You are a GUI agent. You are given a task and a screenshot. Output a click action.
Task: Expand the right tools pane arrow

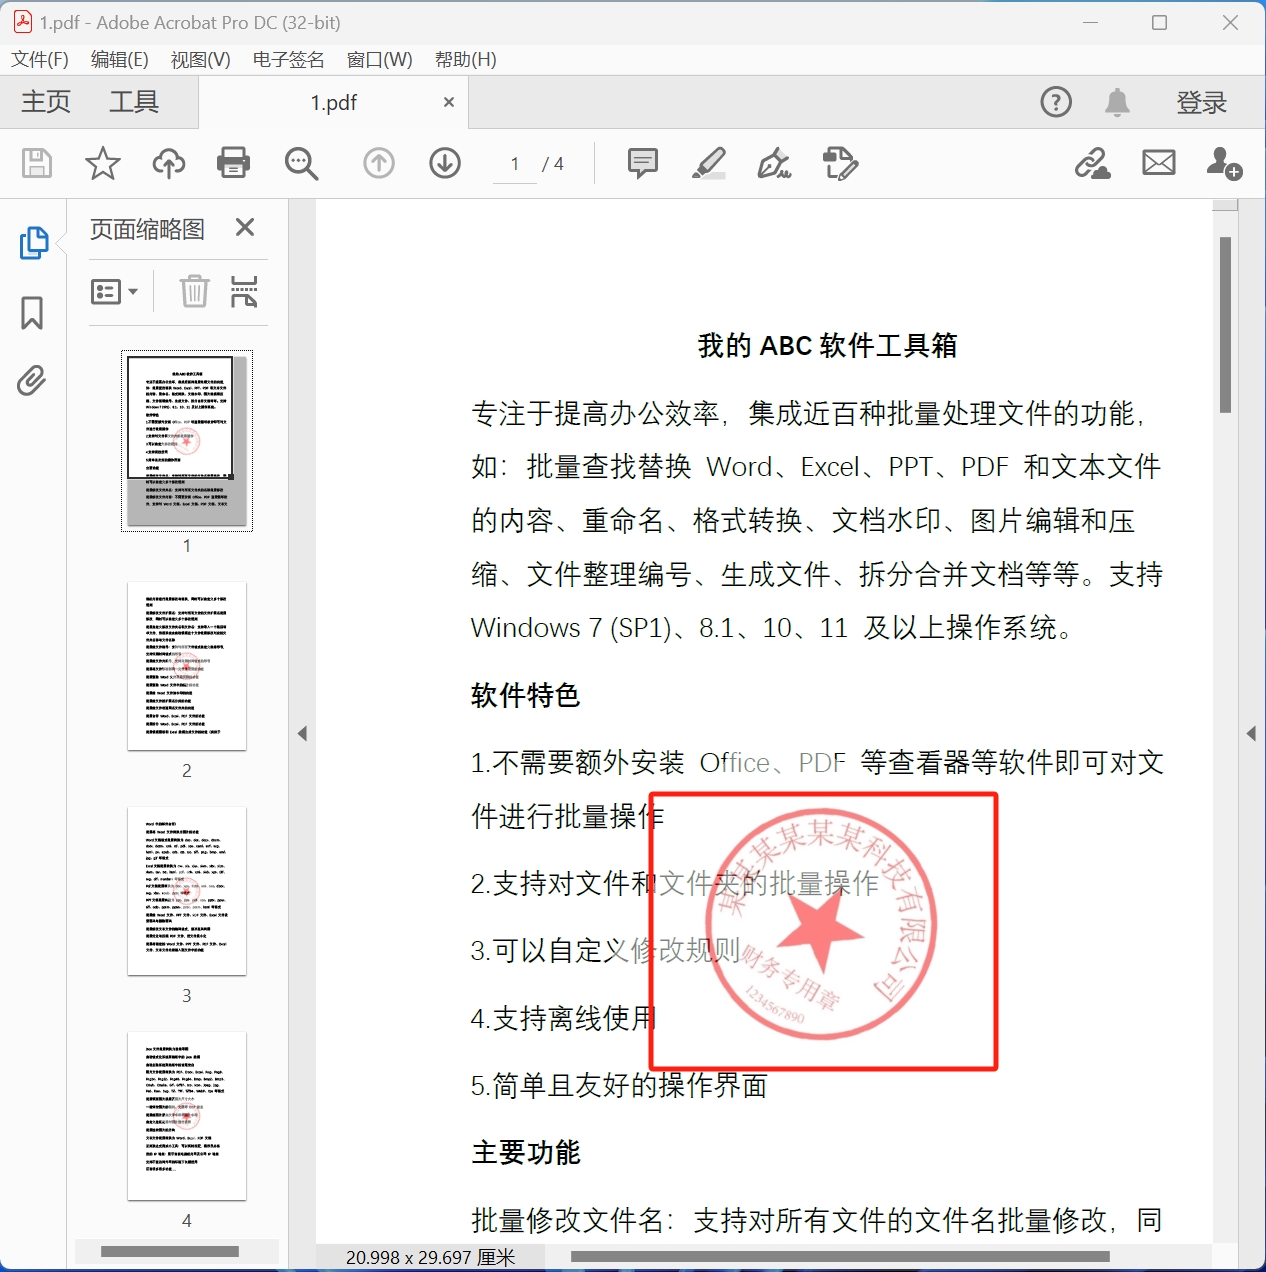(x=1251, y=733)
